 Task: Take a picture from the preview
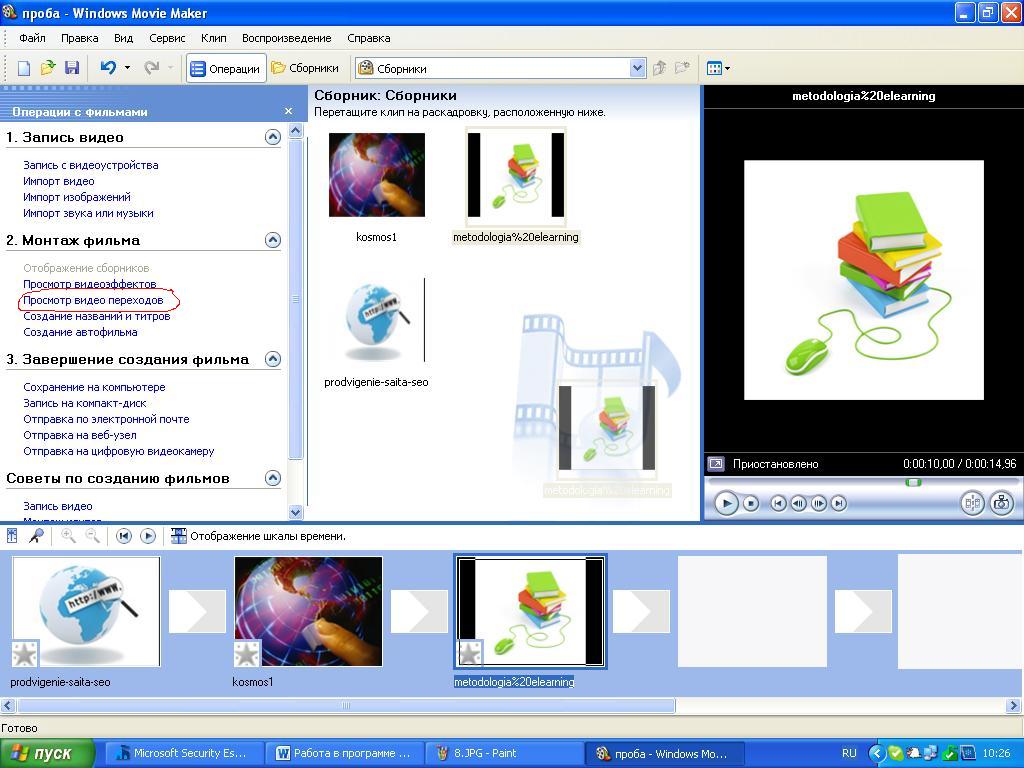coord(1001,504)
